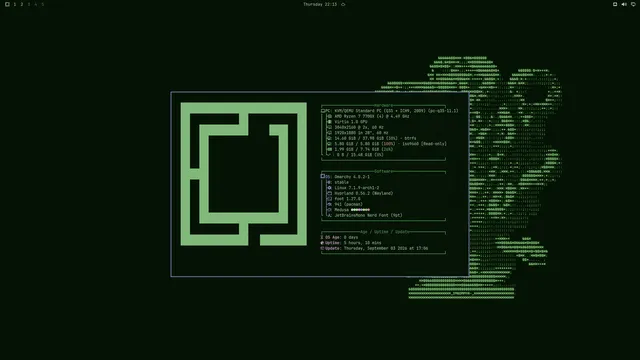This screenshot has height=360, width=640.
Task: Click the 'Linux 7.1.9-arch1-2' kernel text
Action: click(357, 188)
